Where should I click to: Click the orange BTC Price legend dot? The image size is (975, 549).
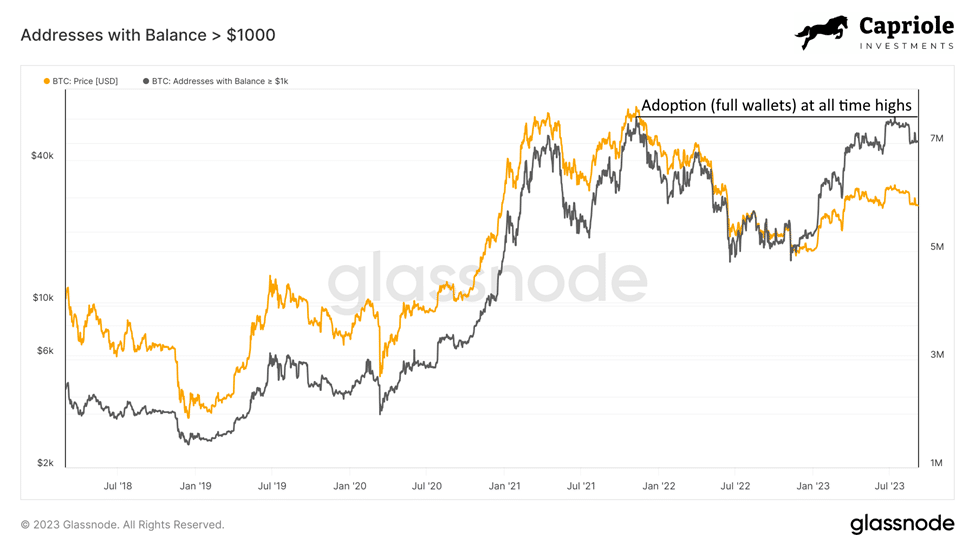pyautogui.click(x=47, y=81)
